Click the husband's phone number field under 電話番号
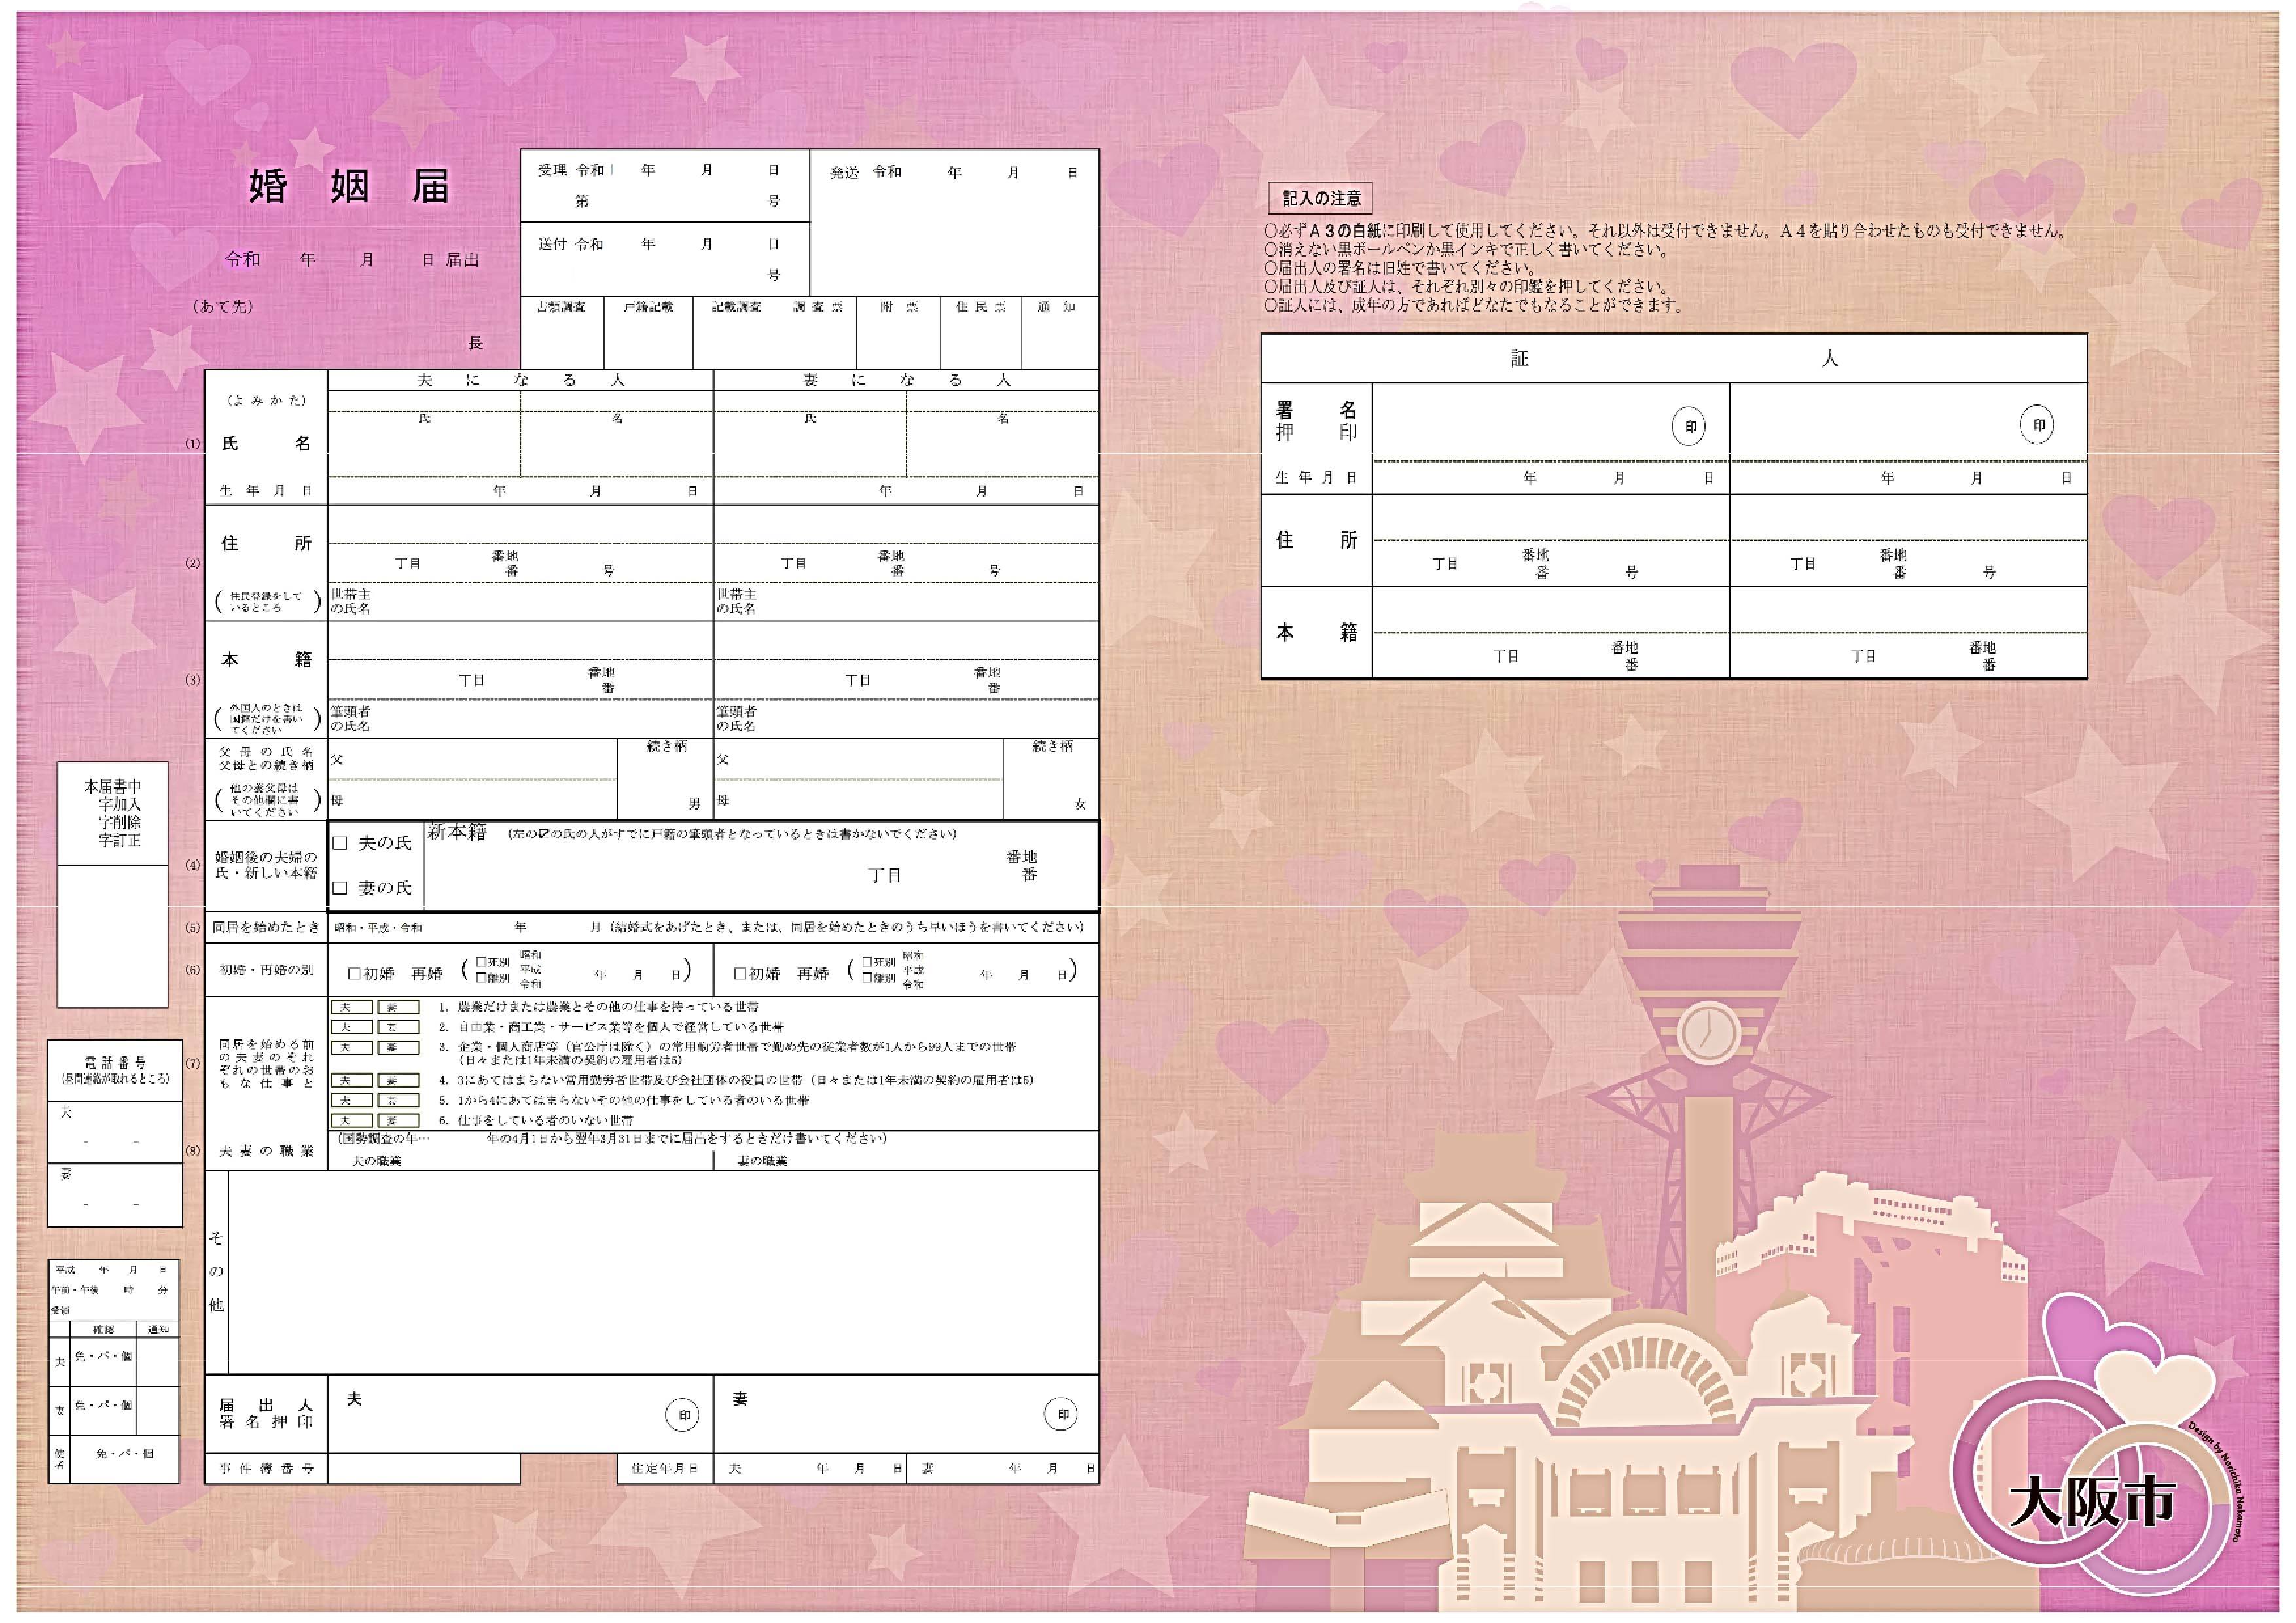Image resolution: width=2296 pixels, height=1623 pixels. click(115, 1132)
